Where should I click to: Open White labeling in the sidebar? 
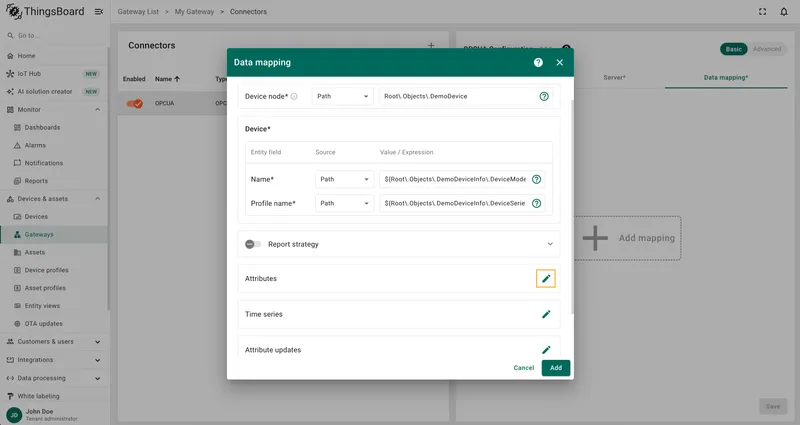click(54, 396)
